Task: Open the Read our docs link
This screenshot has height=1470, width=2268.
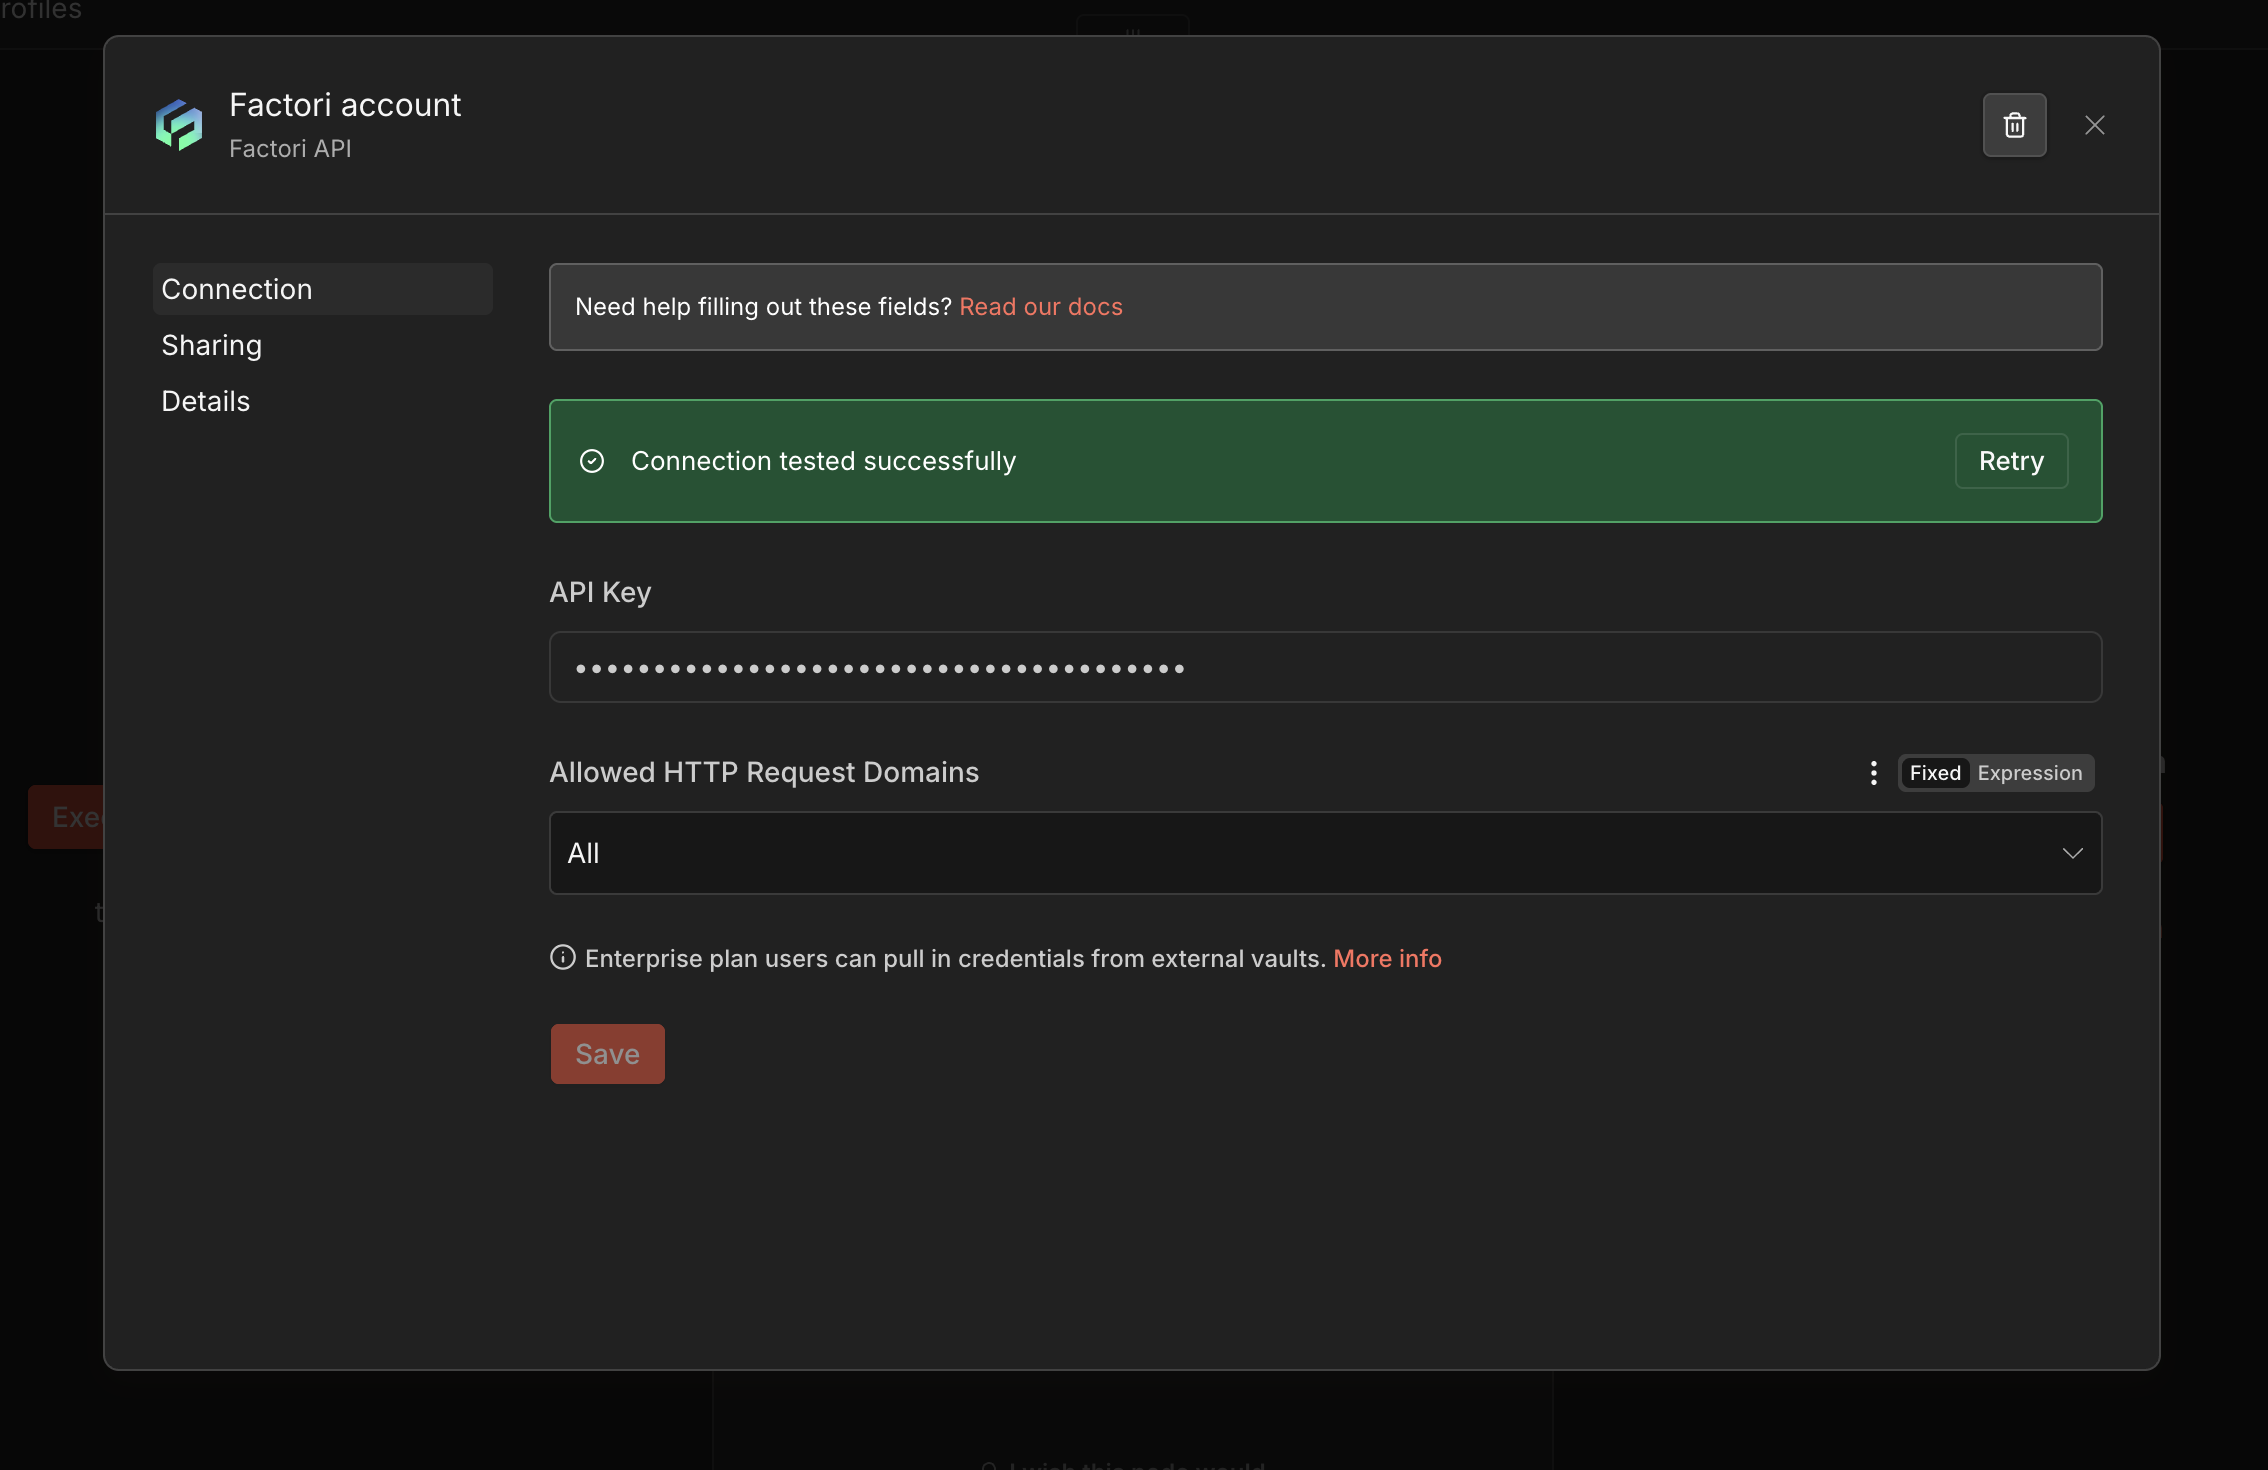Action: (1040, 307)
